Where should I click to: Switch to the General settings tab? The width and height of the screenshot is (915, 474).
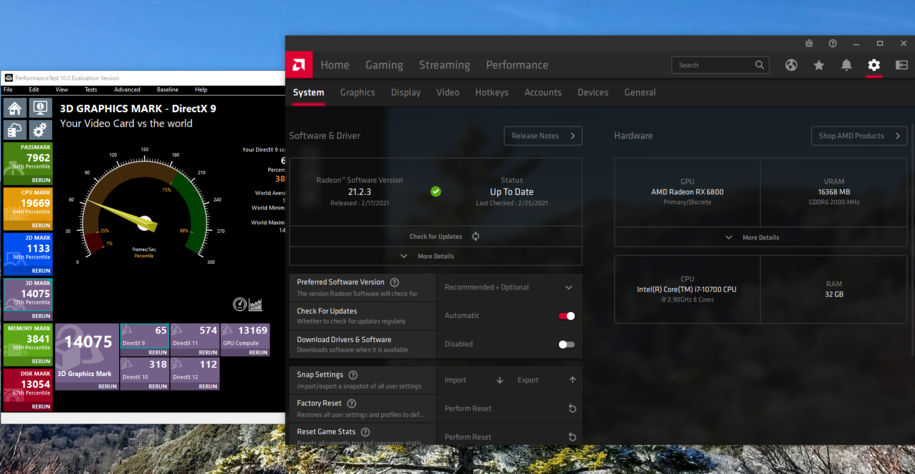[x=640, y=92]
